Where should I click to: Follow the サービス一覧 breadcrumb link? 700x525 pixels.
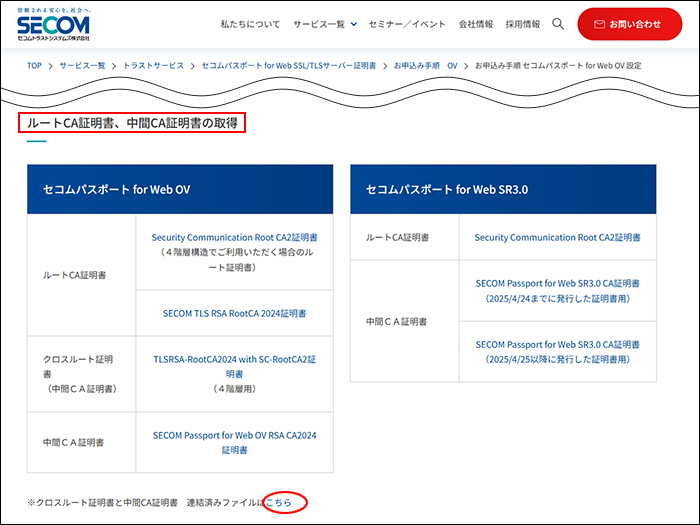click(83, 66)
